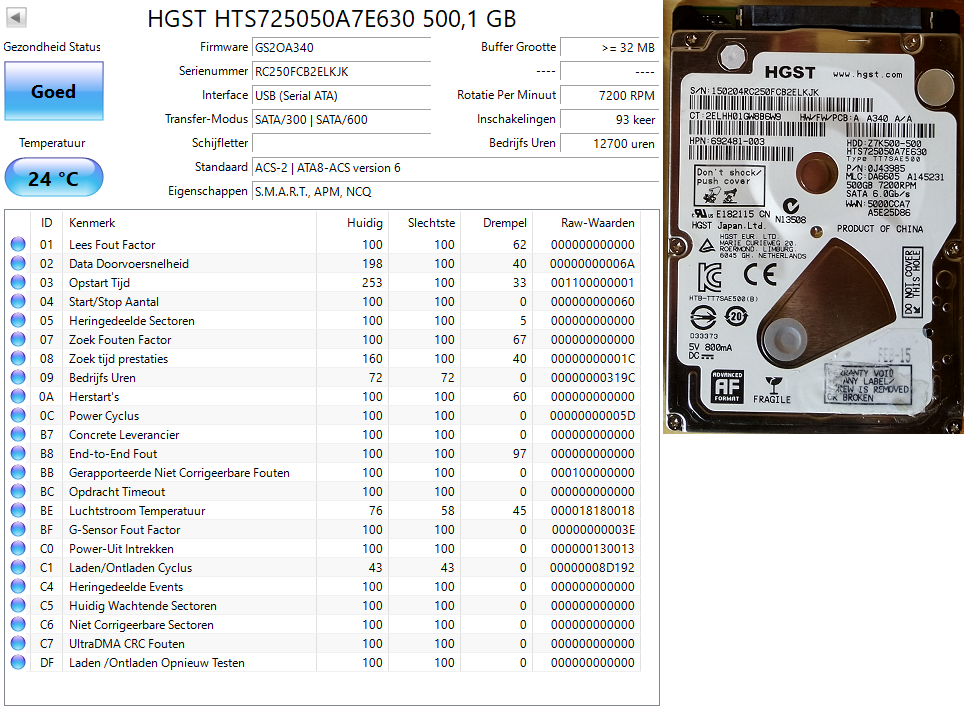
Task: Click raw value 00000000319C
Action: point(593,378)
